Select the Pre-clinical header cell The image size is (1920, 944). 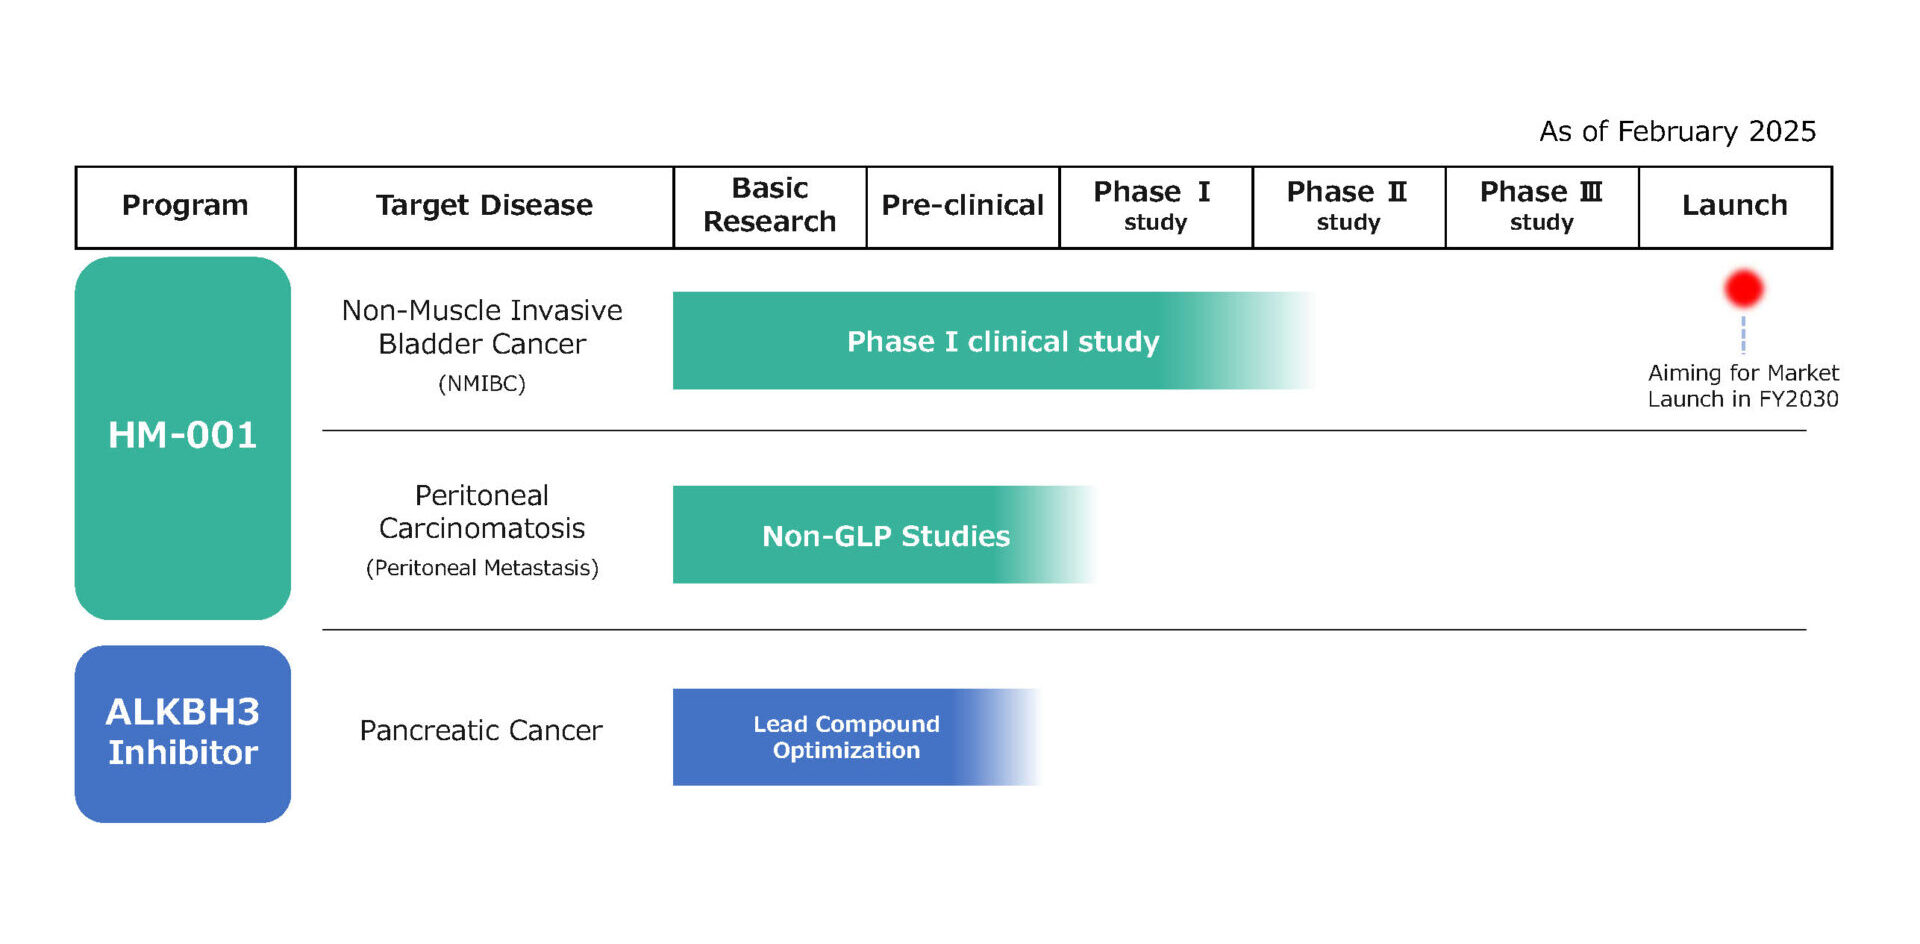tap(962, 206)
